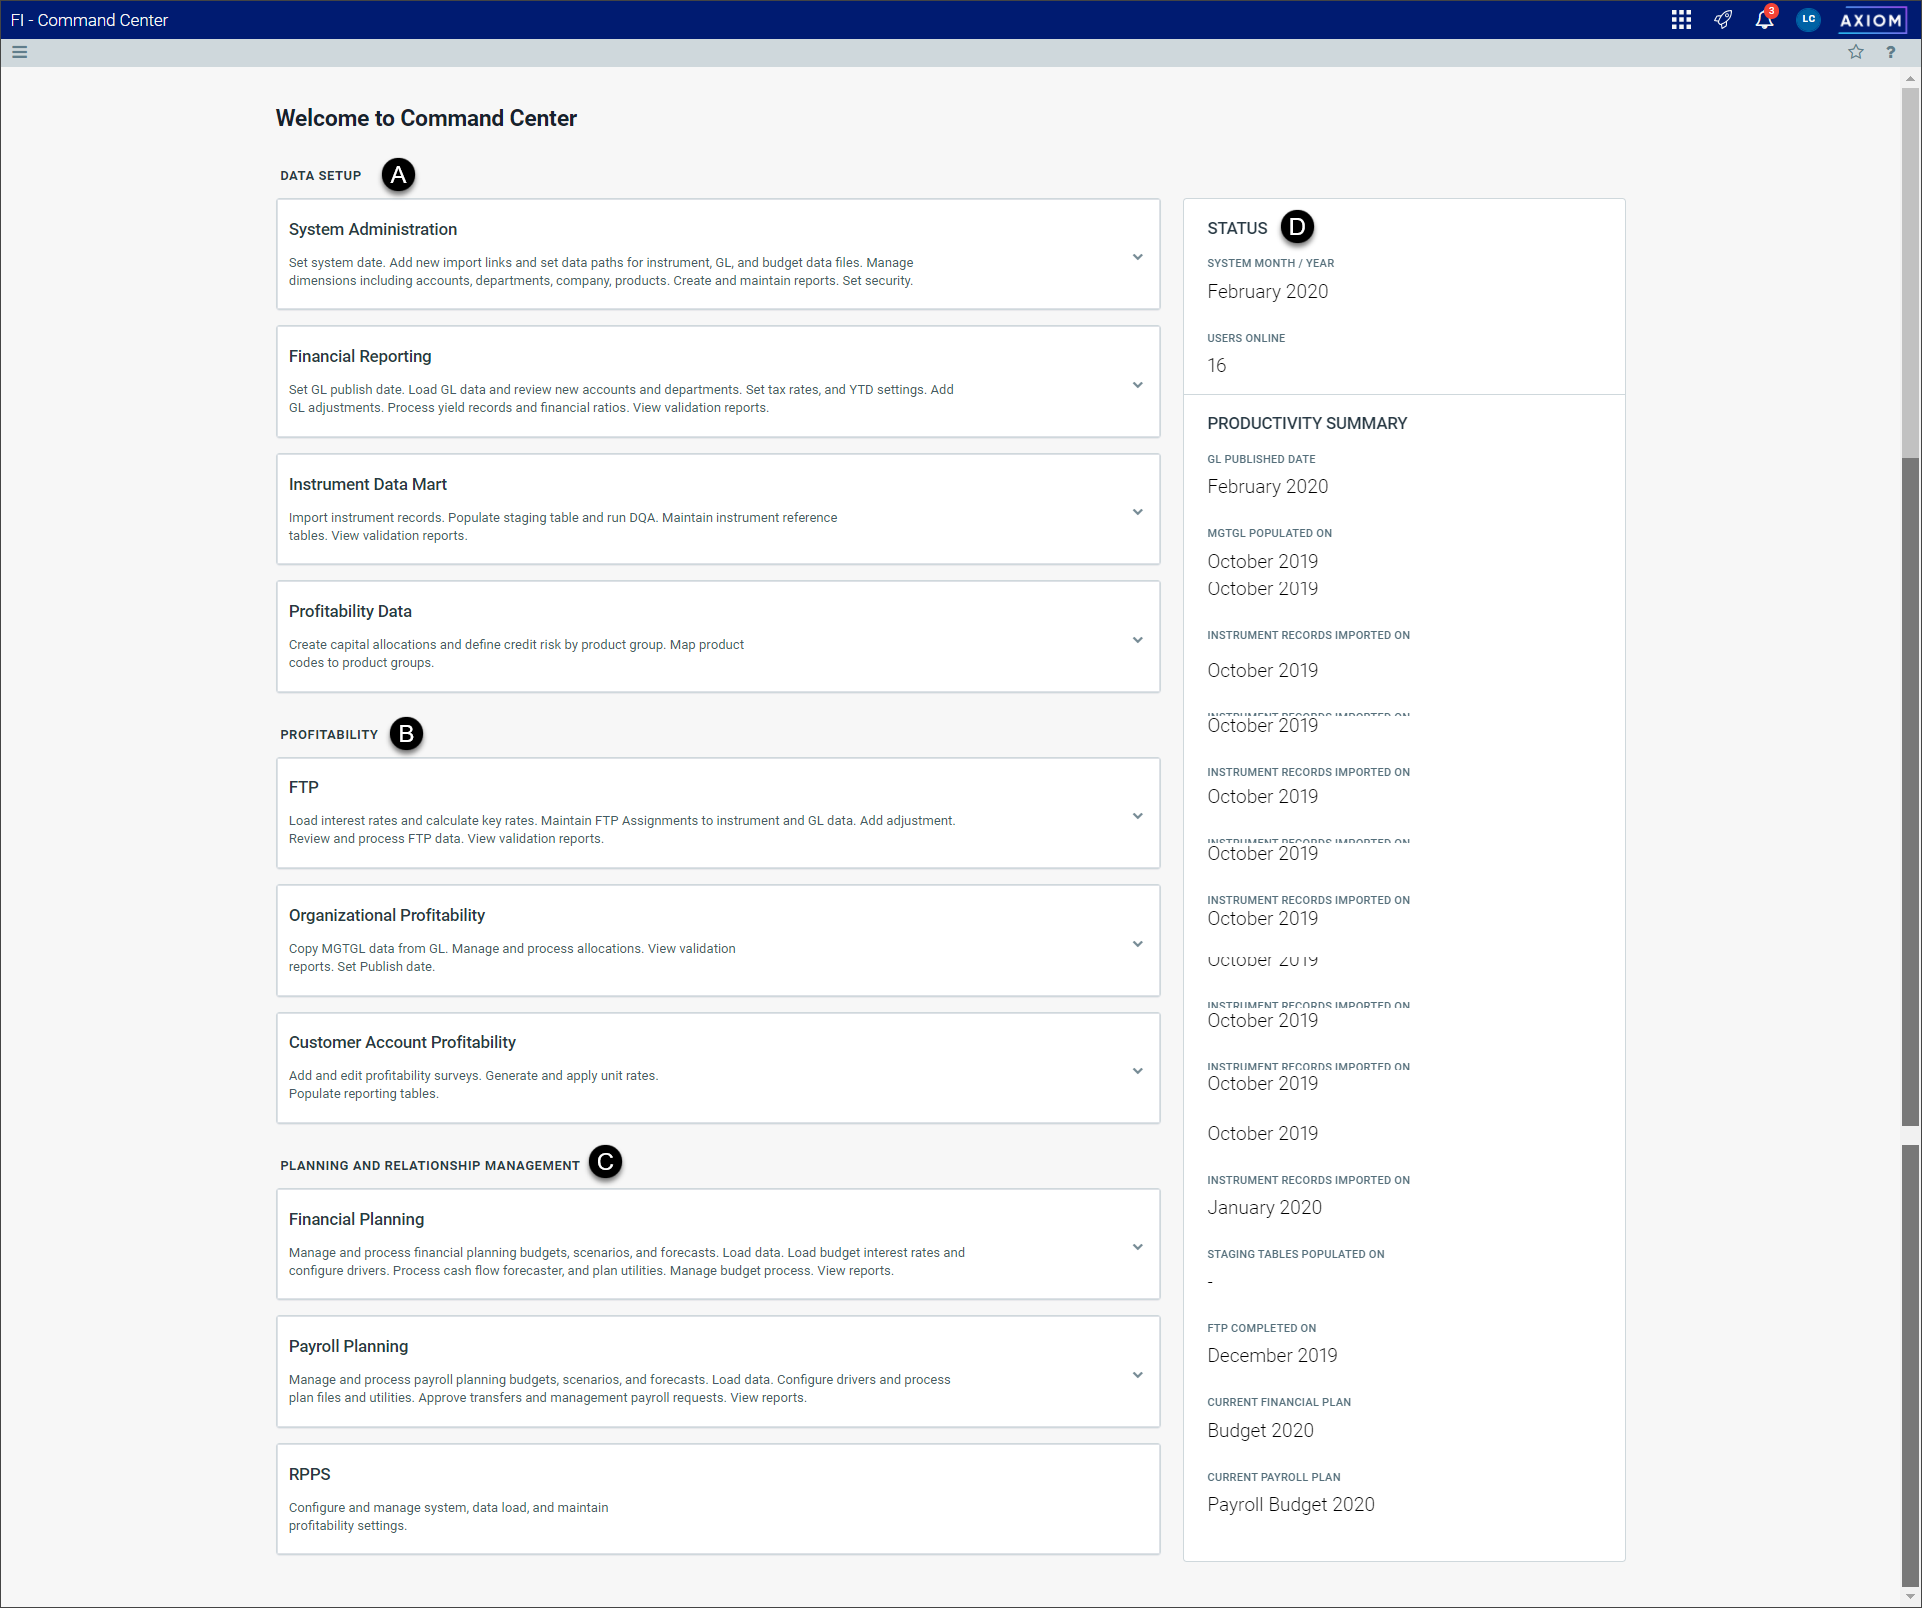The image size is (1922, 1608).
Task: Click the Instrument Data Mart title
Action: click(x=368, y=484)
